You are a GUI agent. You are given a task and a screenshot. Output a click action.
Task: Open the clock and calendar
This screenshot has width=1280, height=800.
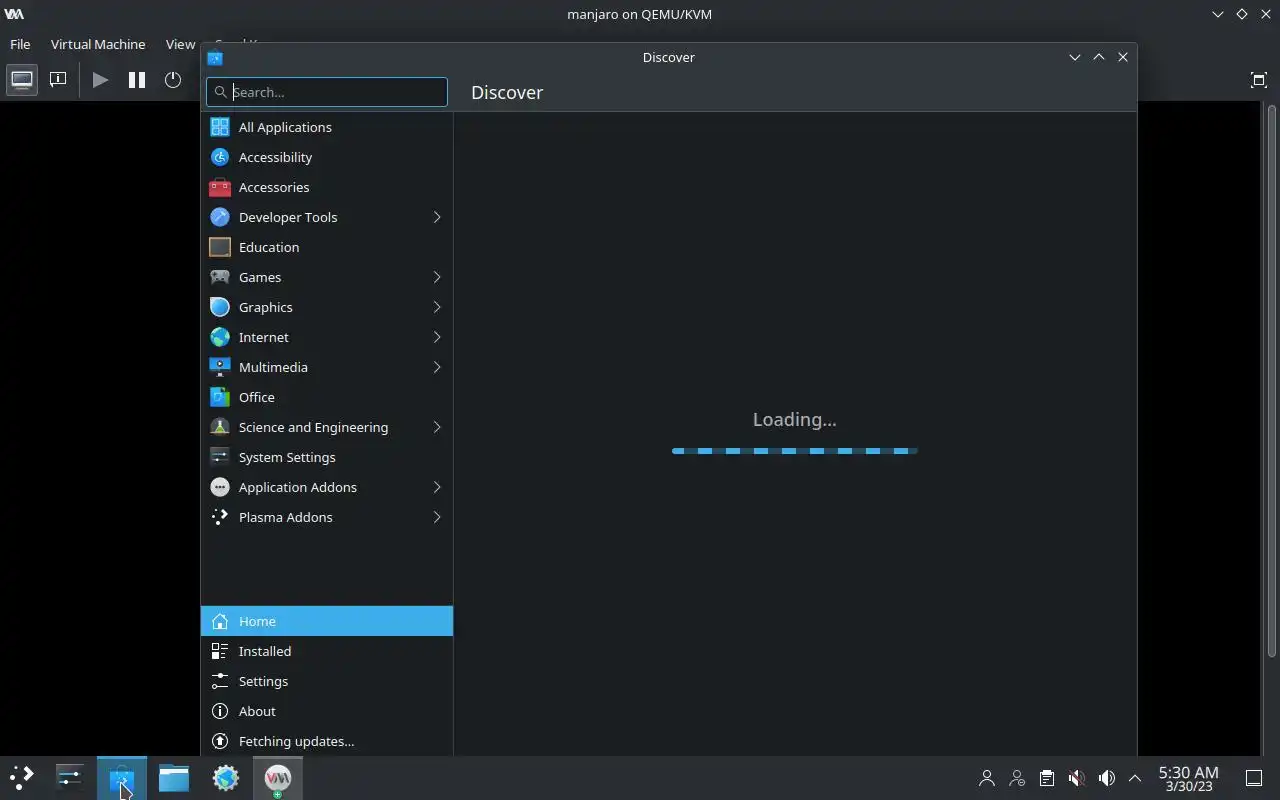click(x=1189, y=778)
